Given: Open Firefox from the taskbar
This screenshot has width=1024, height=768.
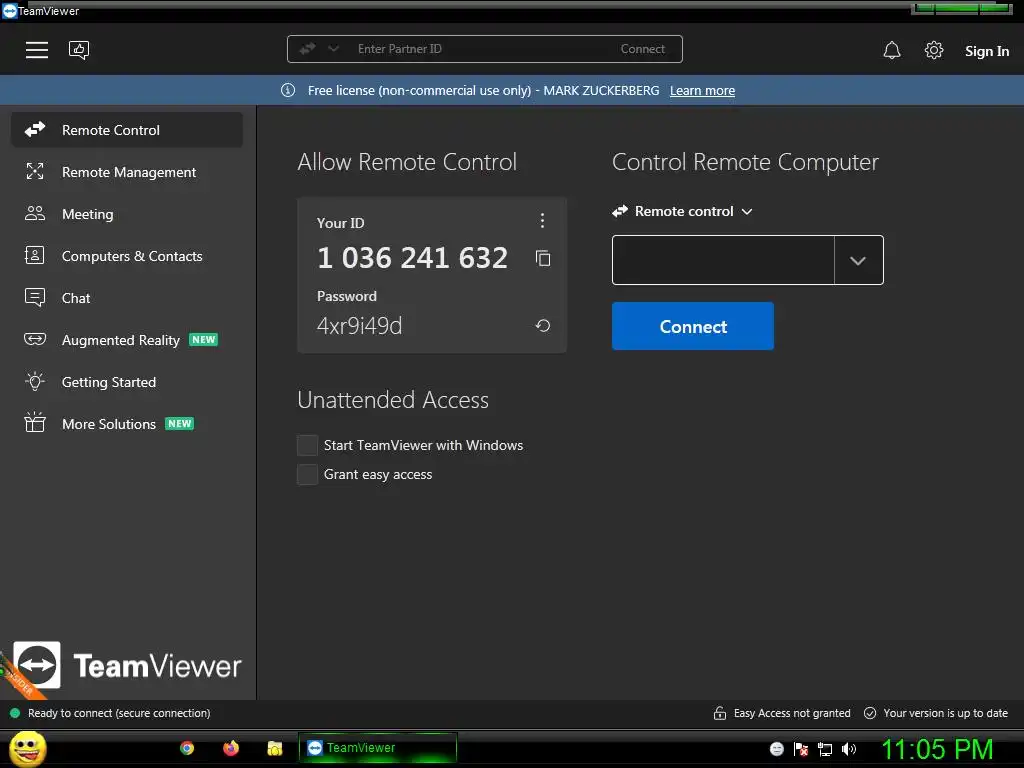Looking at the screenshot, I should (x=231, y=748).
